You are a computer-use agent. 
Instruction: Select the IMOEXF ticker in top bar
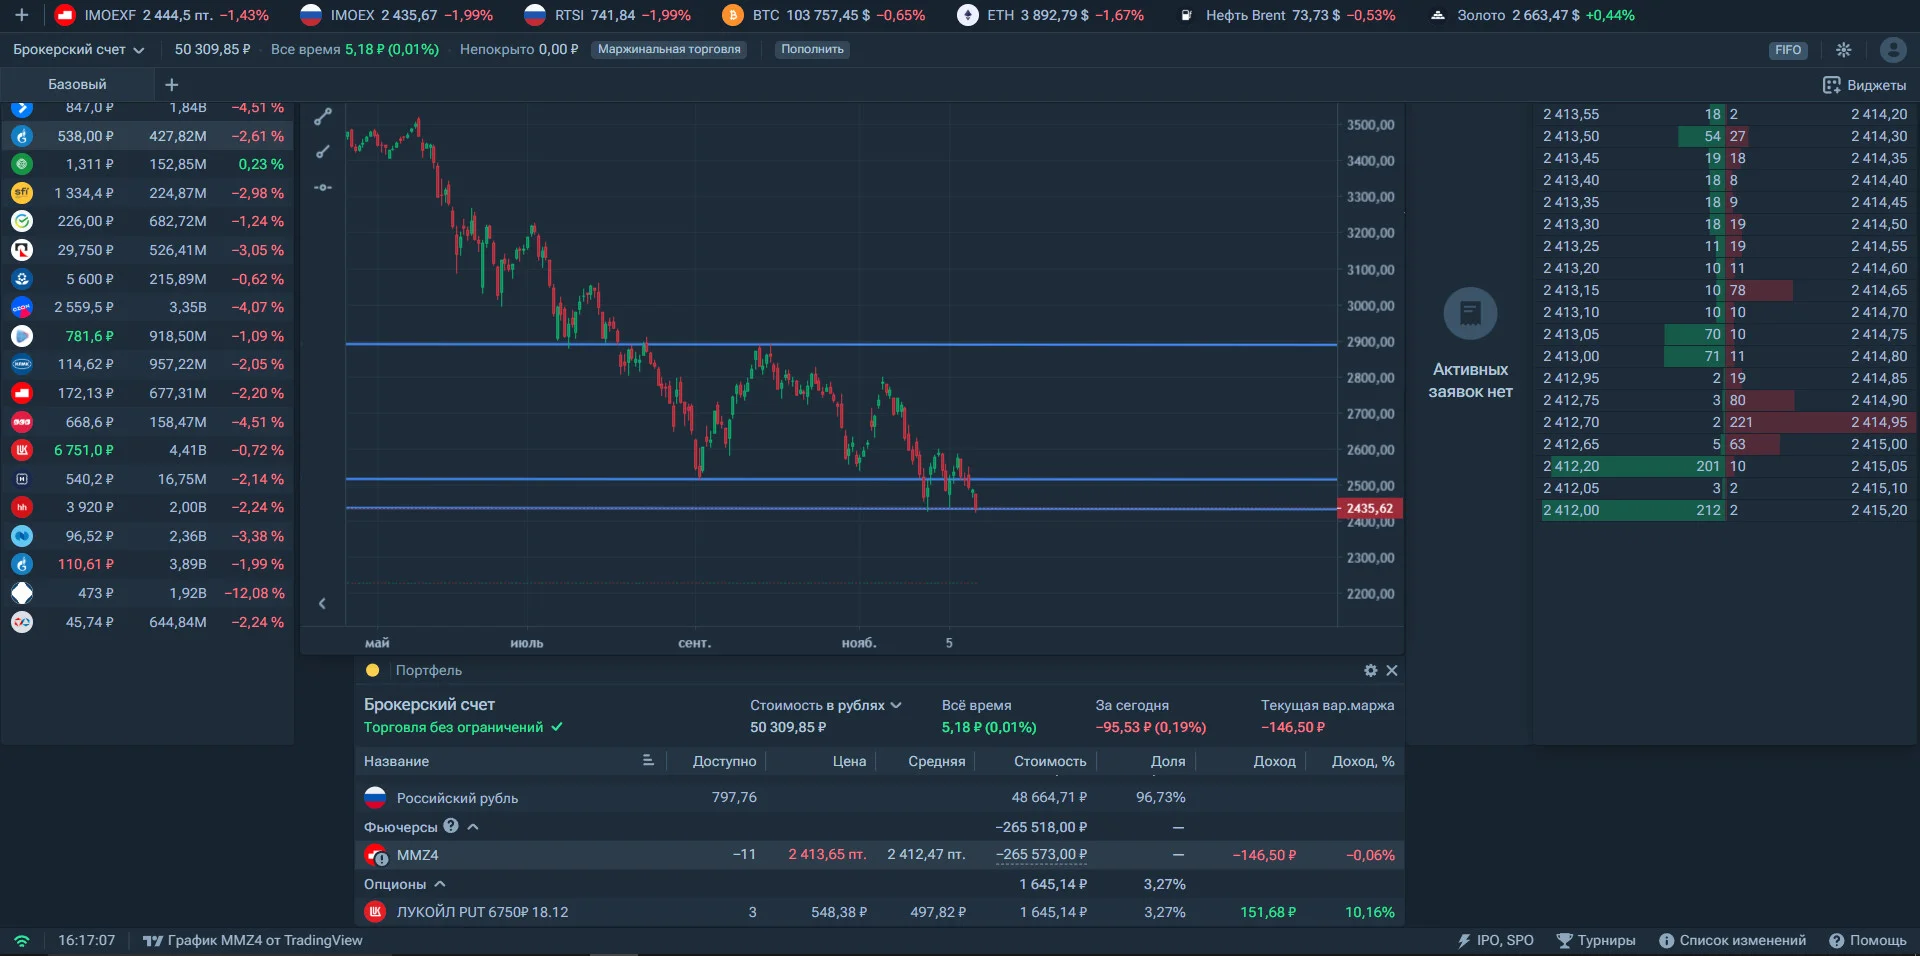point(160,15)
